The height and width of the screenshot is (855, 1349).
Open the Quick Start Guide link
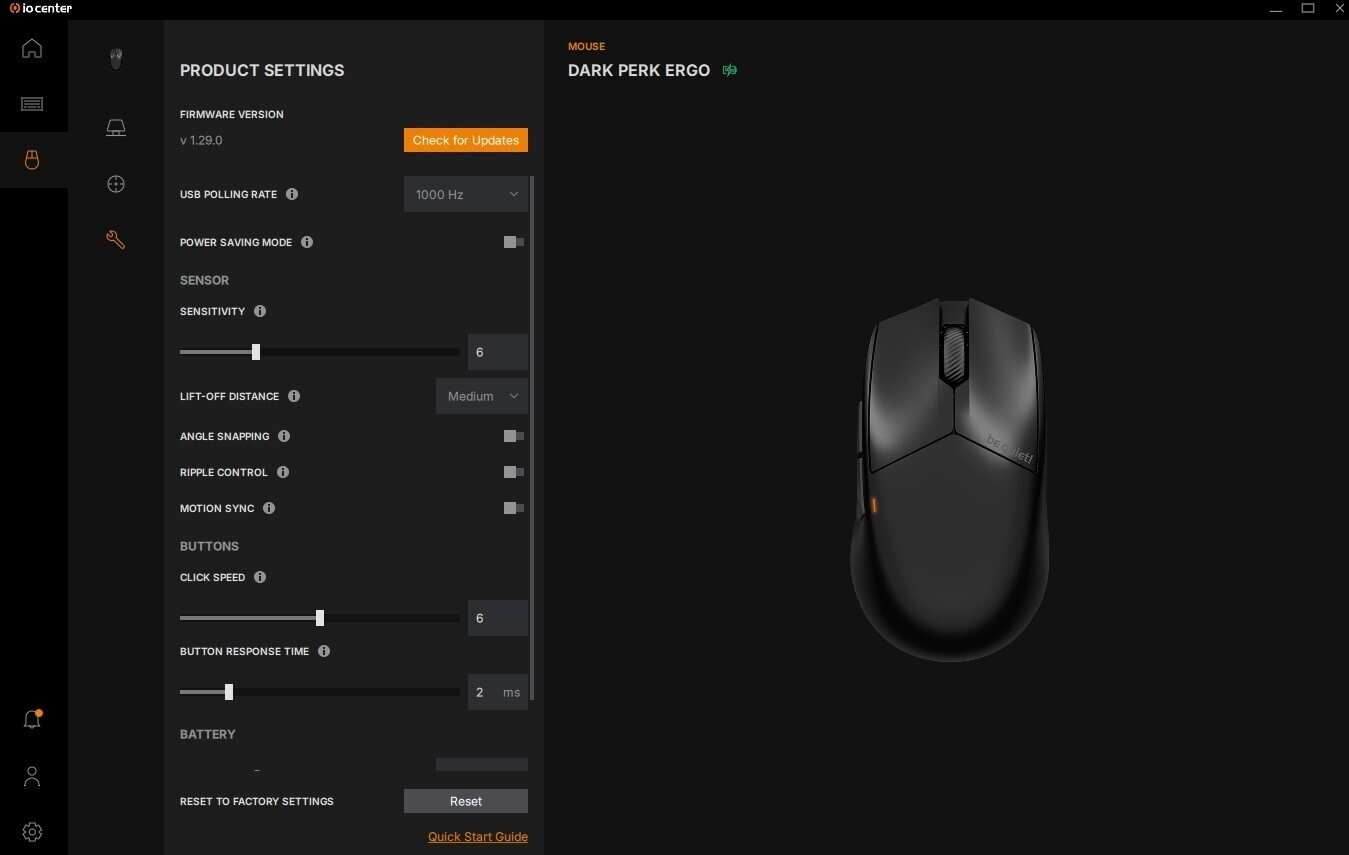(x=478, y=837)
